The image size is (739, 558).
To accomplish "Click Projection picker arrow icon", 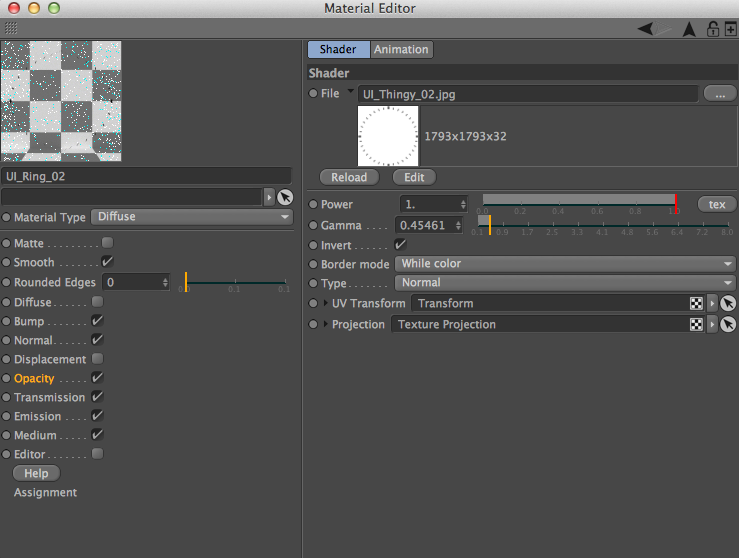I will tap(728, 324).
